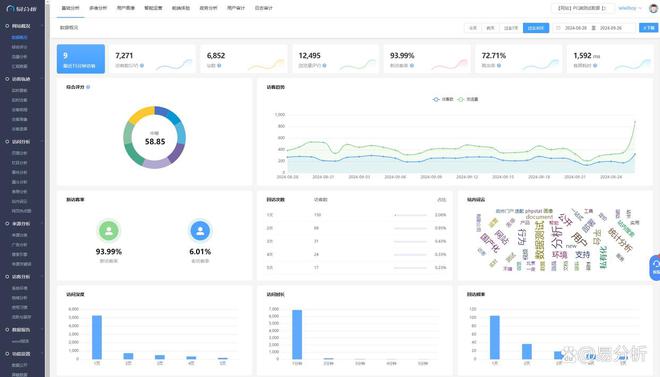Click the end date 2024-09-26 field
The width and height of the screenshot is (660, 377).
(x=611, y=28)
